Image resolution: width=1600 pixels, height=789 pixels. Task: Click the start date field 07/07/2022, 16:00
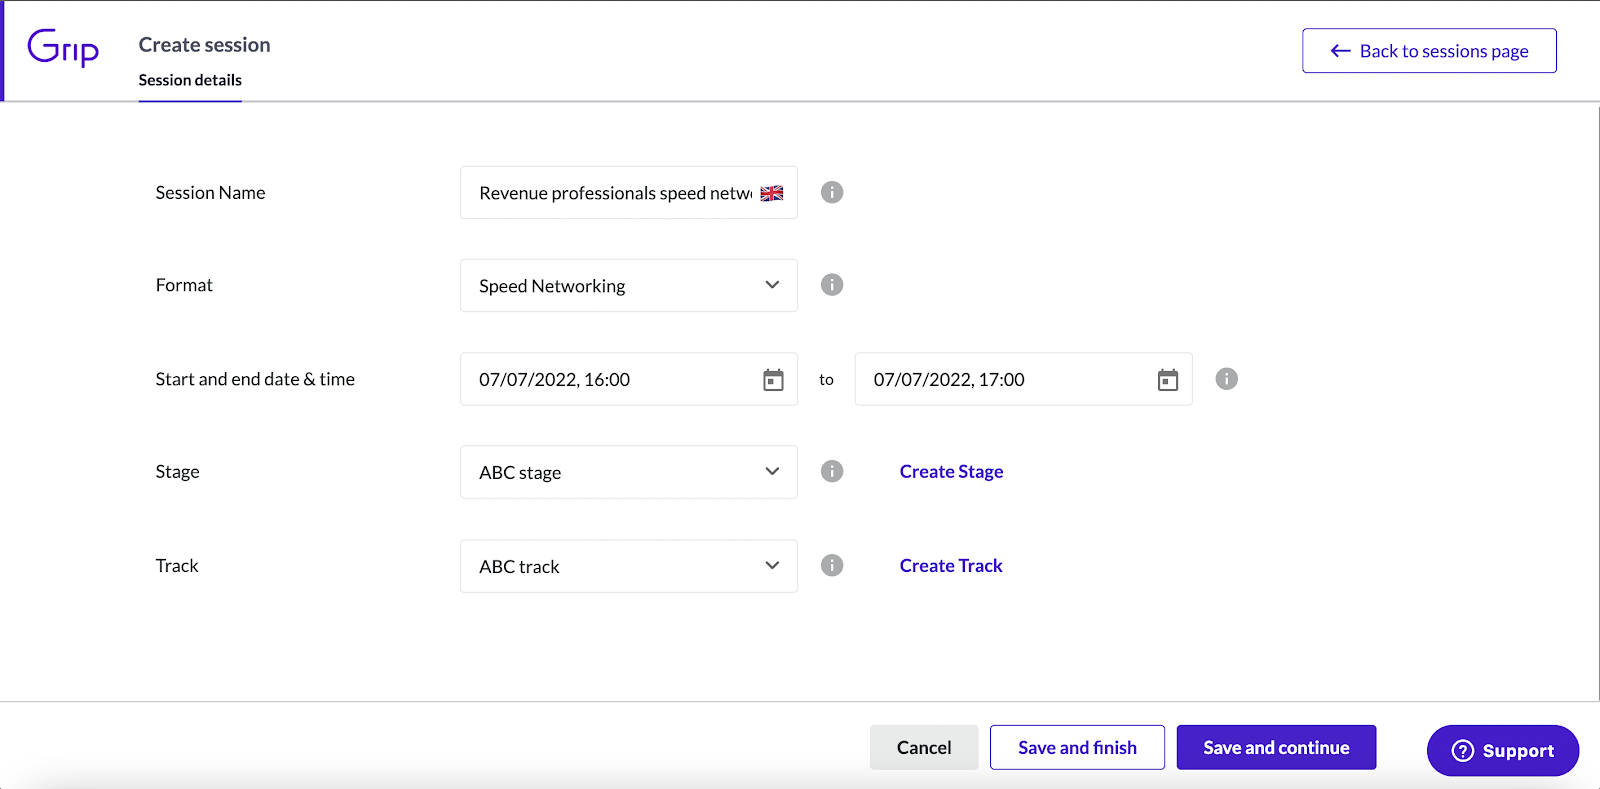[x=629, y=379]
